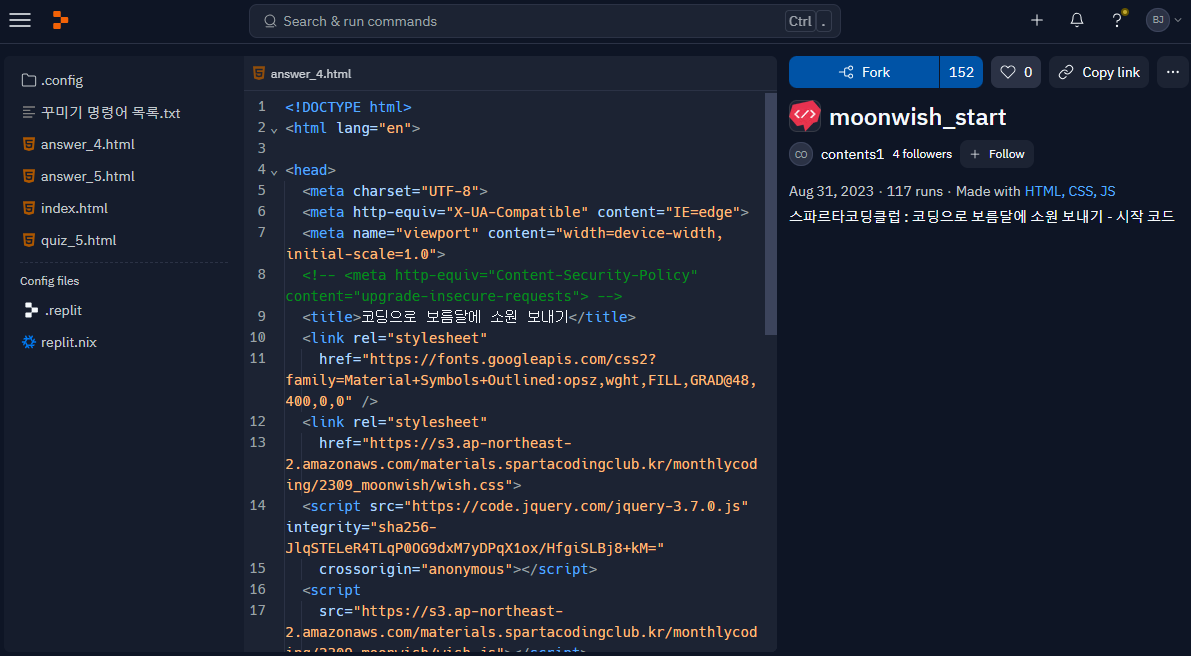1191x656 pixels.
Task: Click the 4 followers text
Action: point(922,154)
